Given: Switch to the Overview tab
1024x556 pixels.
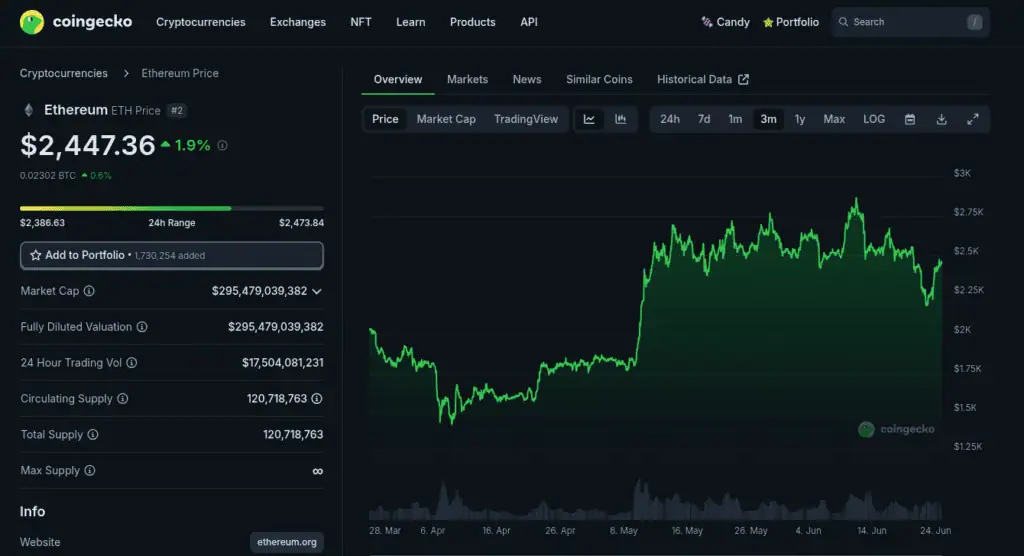Looking at the screenshot, I should (398, 79).
